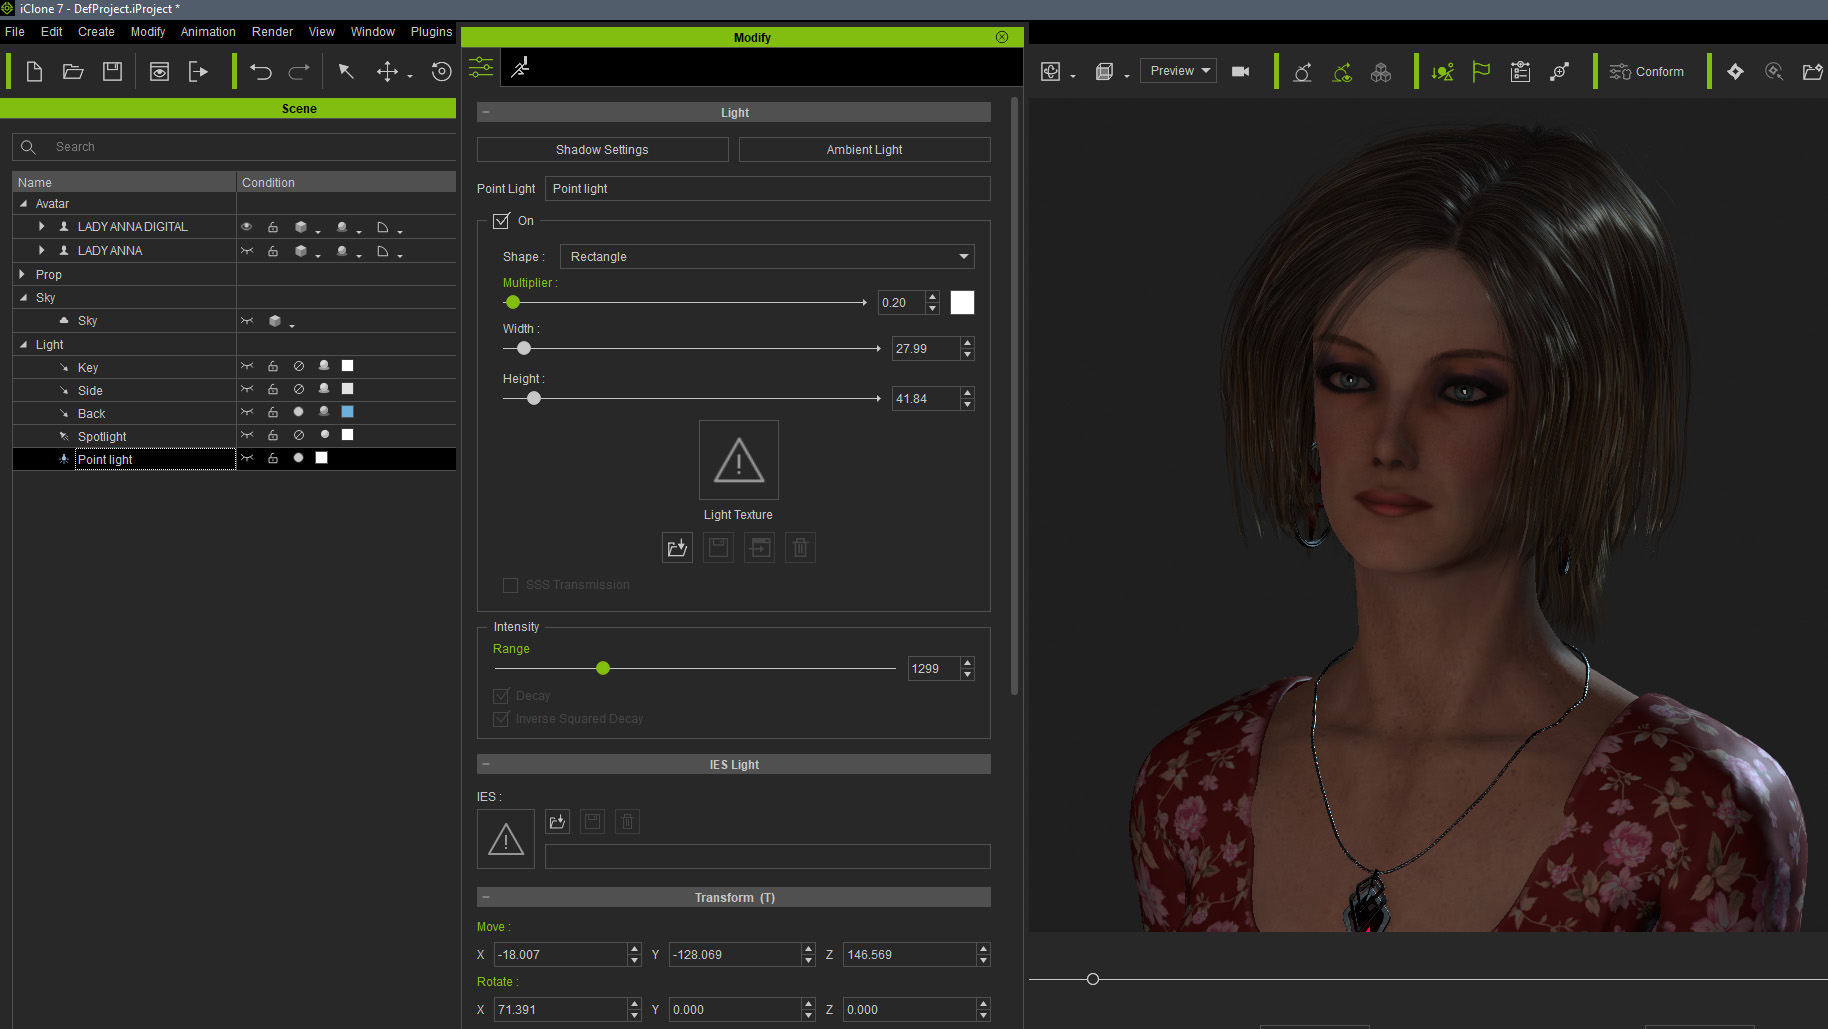Activate the Move object tool
1828x1029 pixels.
point(387,72)
